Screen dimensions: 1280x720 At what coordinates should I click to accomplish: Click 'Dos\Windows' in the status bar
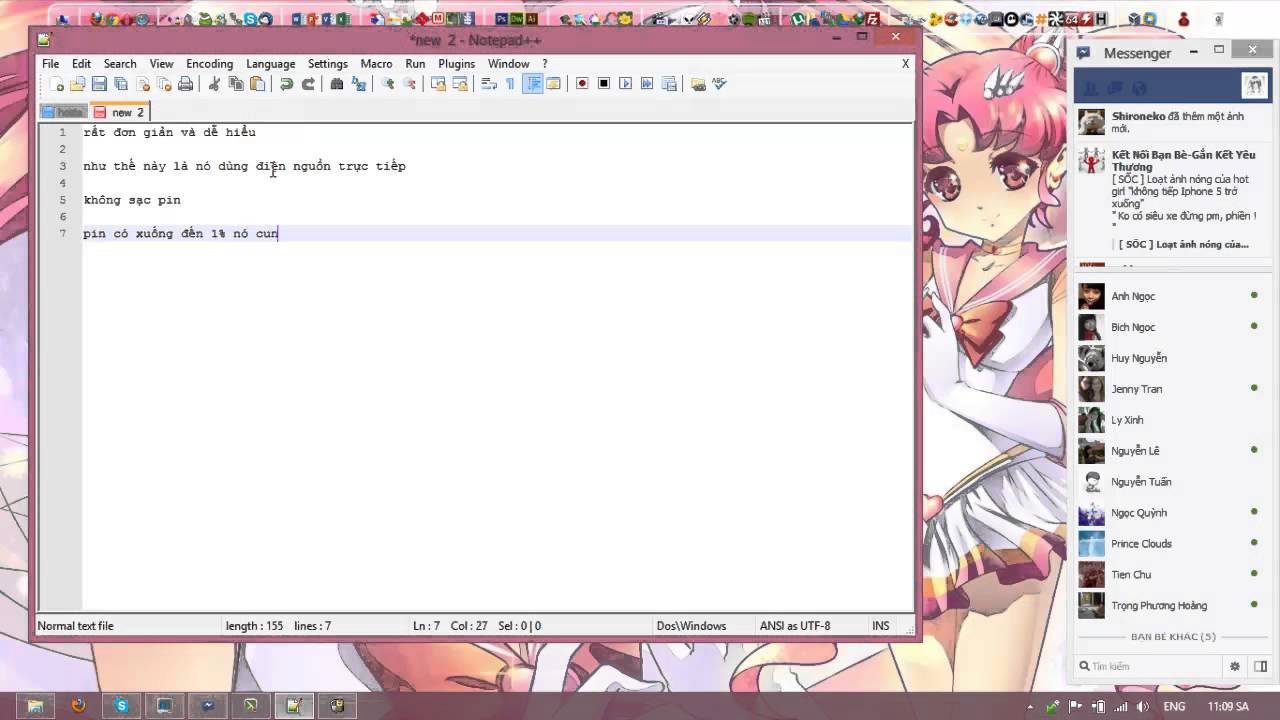click(691, 626)
